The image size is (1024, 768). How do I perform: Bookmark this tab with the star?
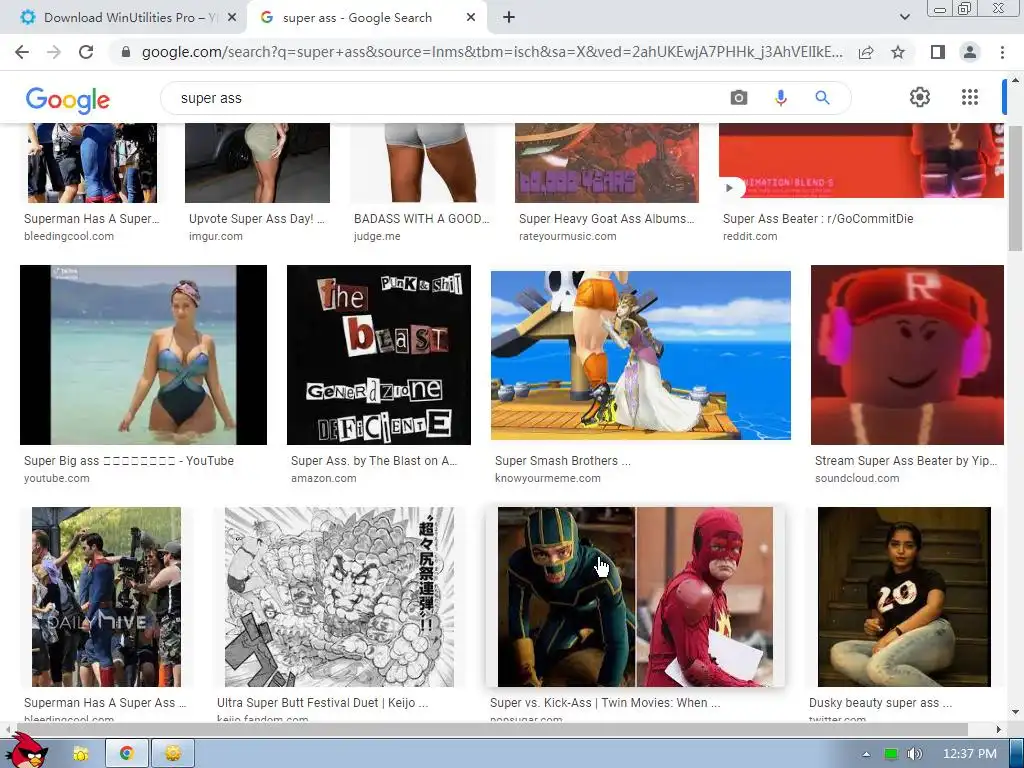tap(898, 52)
